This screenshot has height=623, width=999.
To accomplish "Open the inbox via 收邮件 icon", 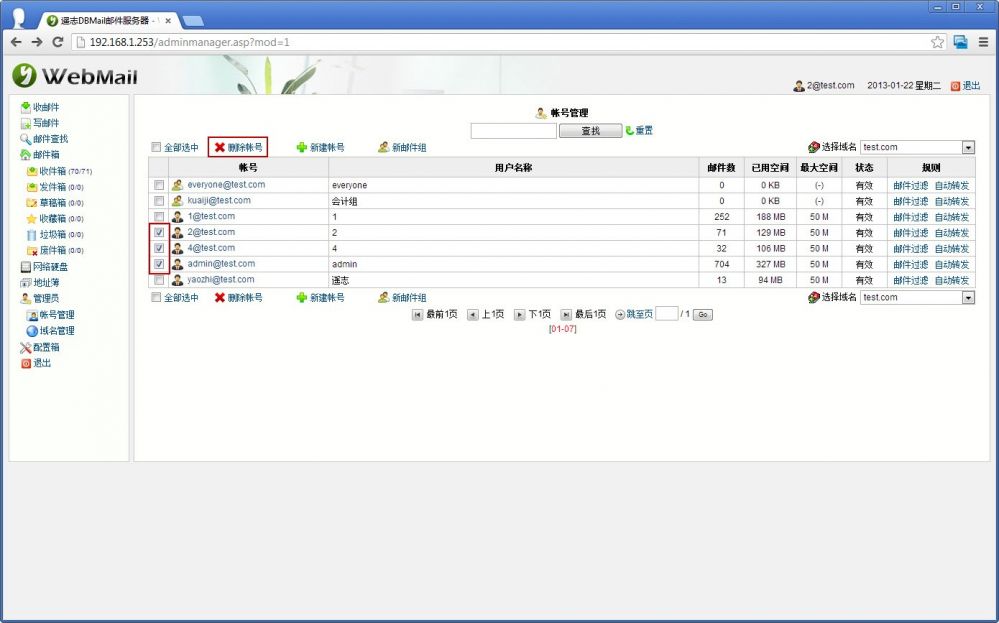I will [x=25, y=107].
